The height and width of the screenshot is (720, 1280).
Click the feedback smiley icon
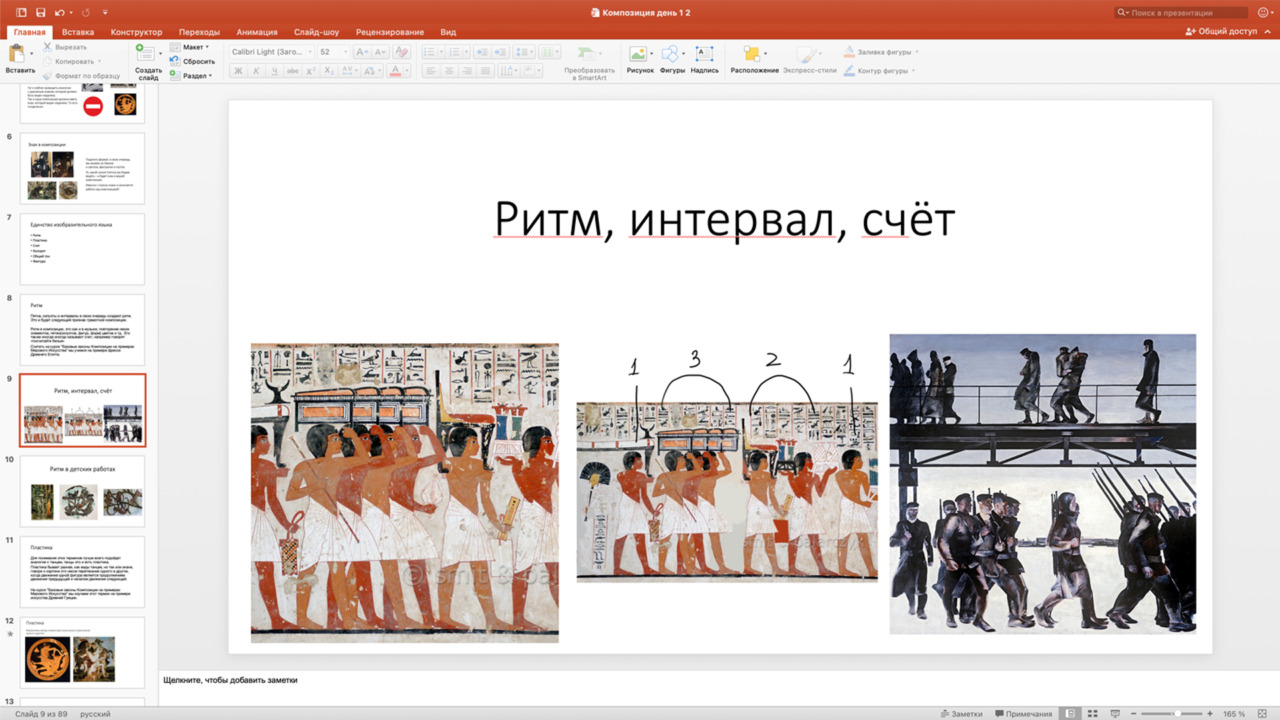click(x=1263, y=12)
